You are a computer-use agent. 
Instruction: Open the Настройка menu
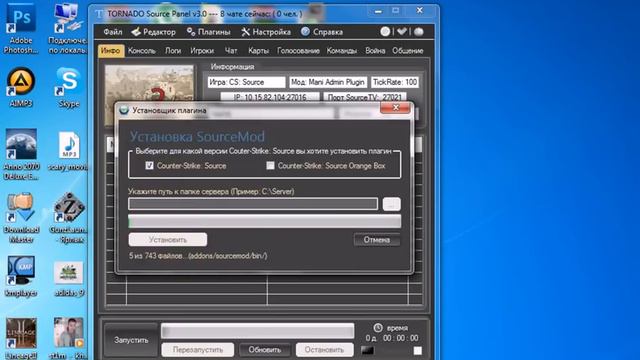coord(266,32)
